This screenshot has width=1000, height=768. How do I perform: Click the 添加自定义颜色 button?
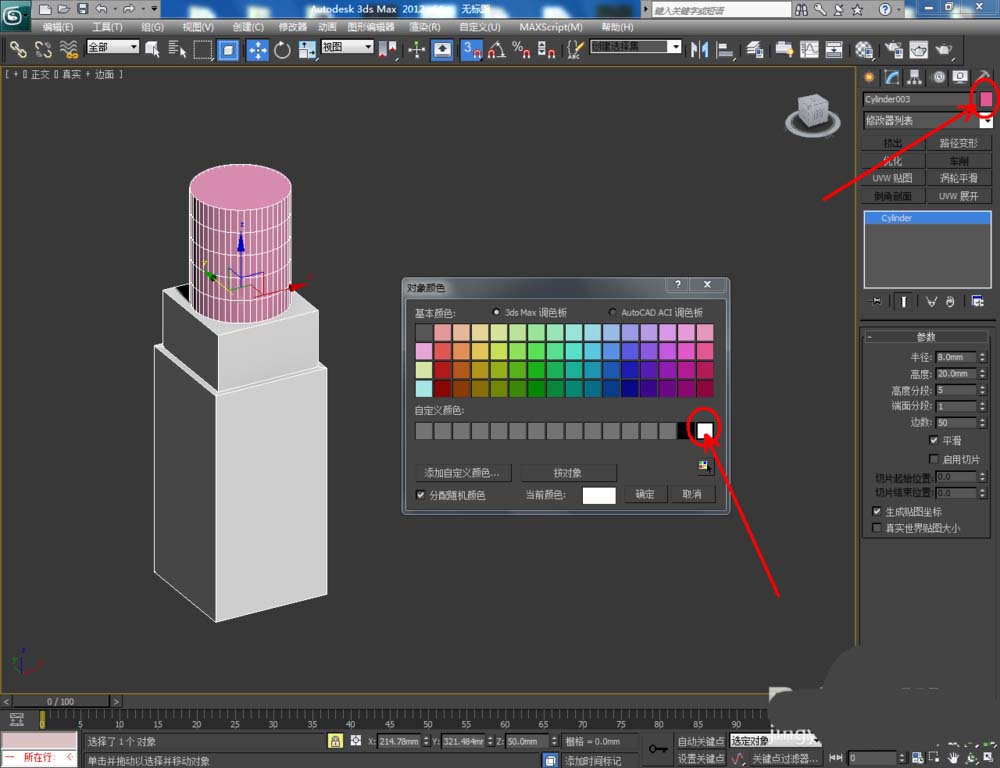pyautogui.click(x=462, y=472)
